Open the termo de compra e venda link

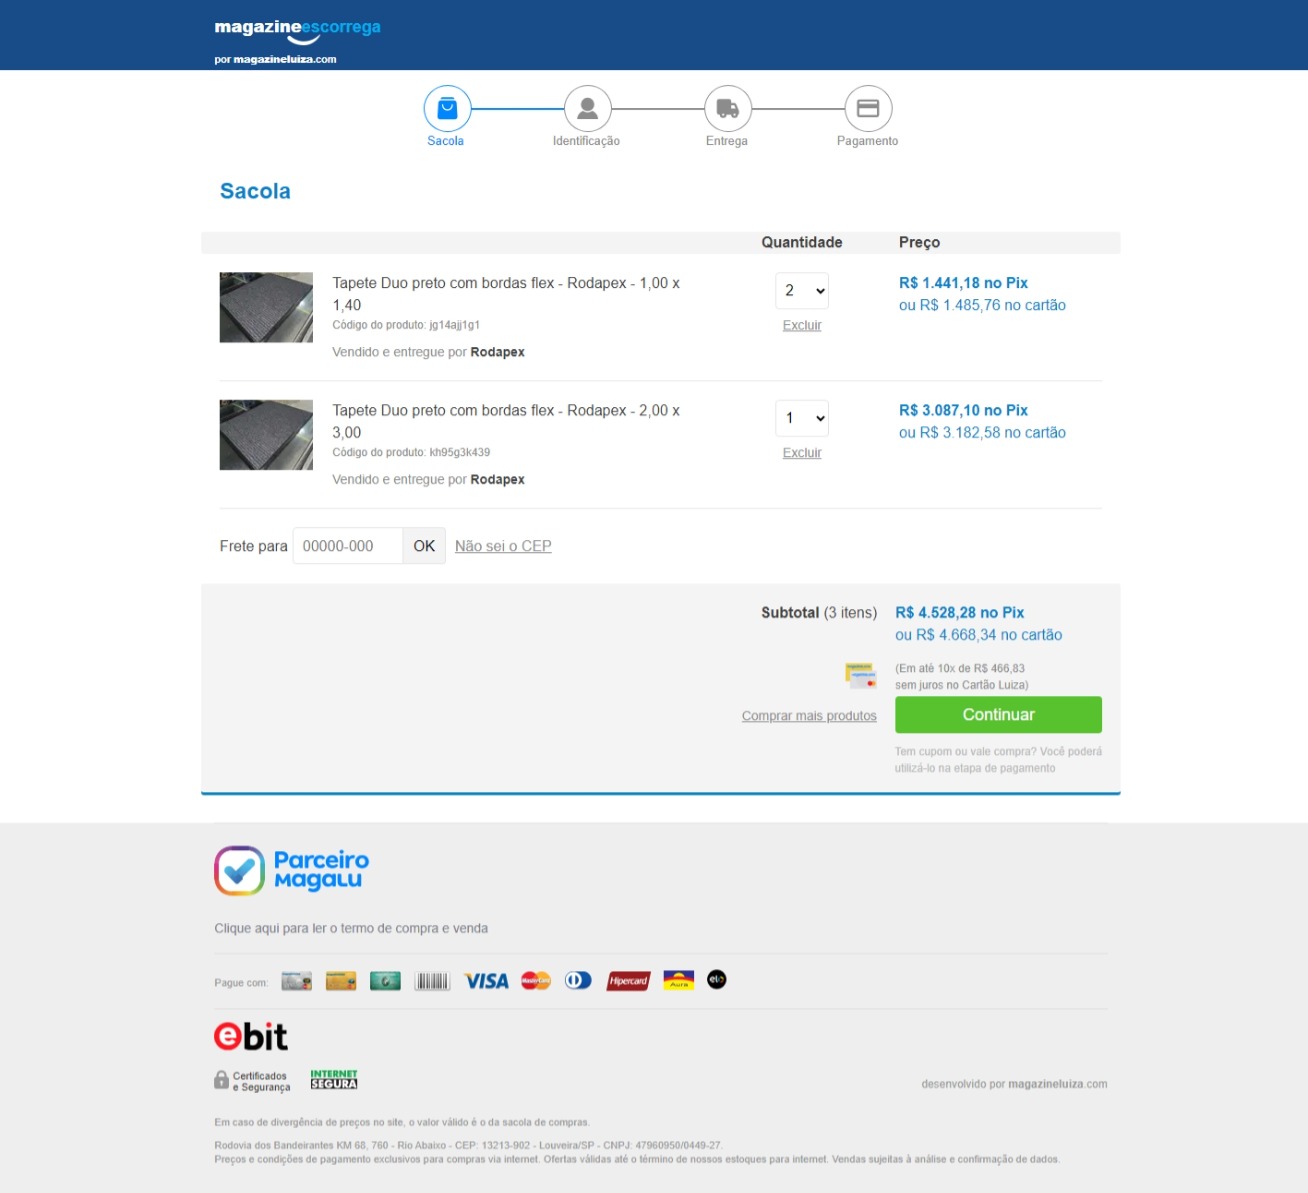click(351, 928)
